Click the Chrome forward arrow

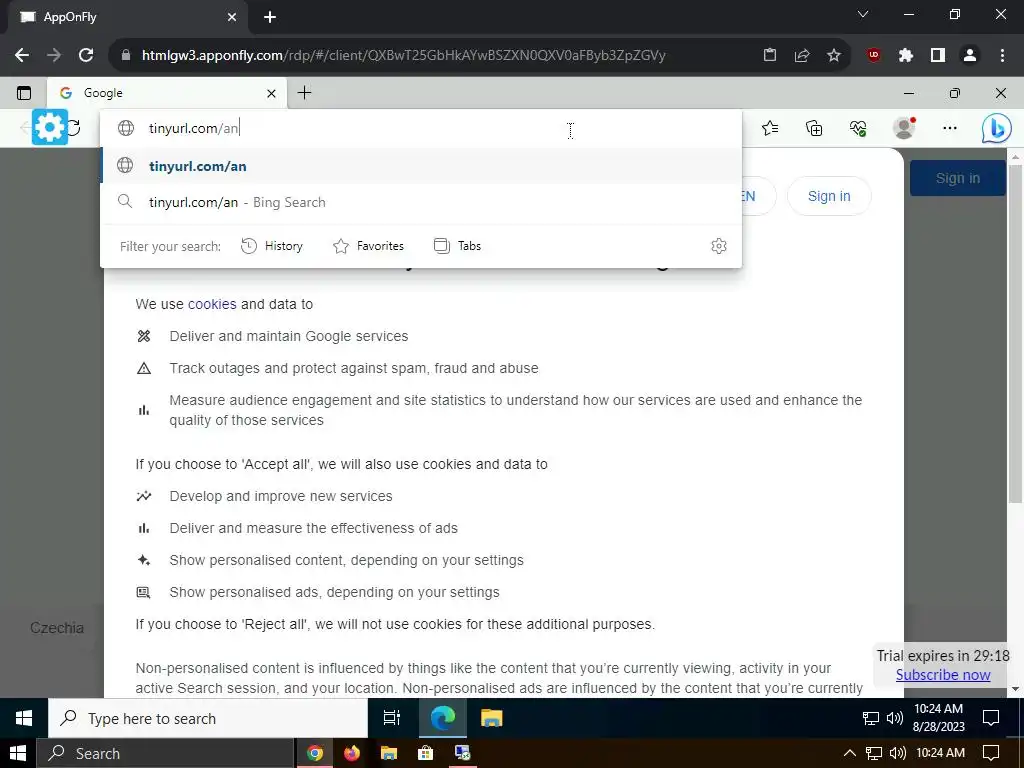(54, 56)
